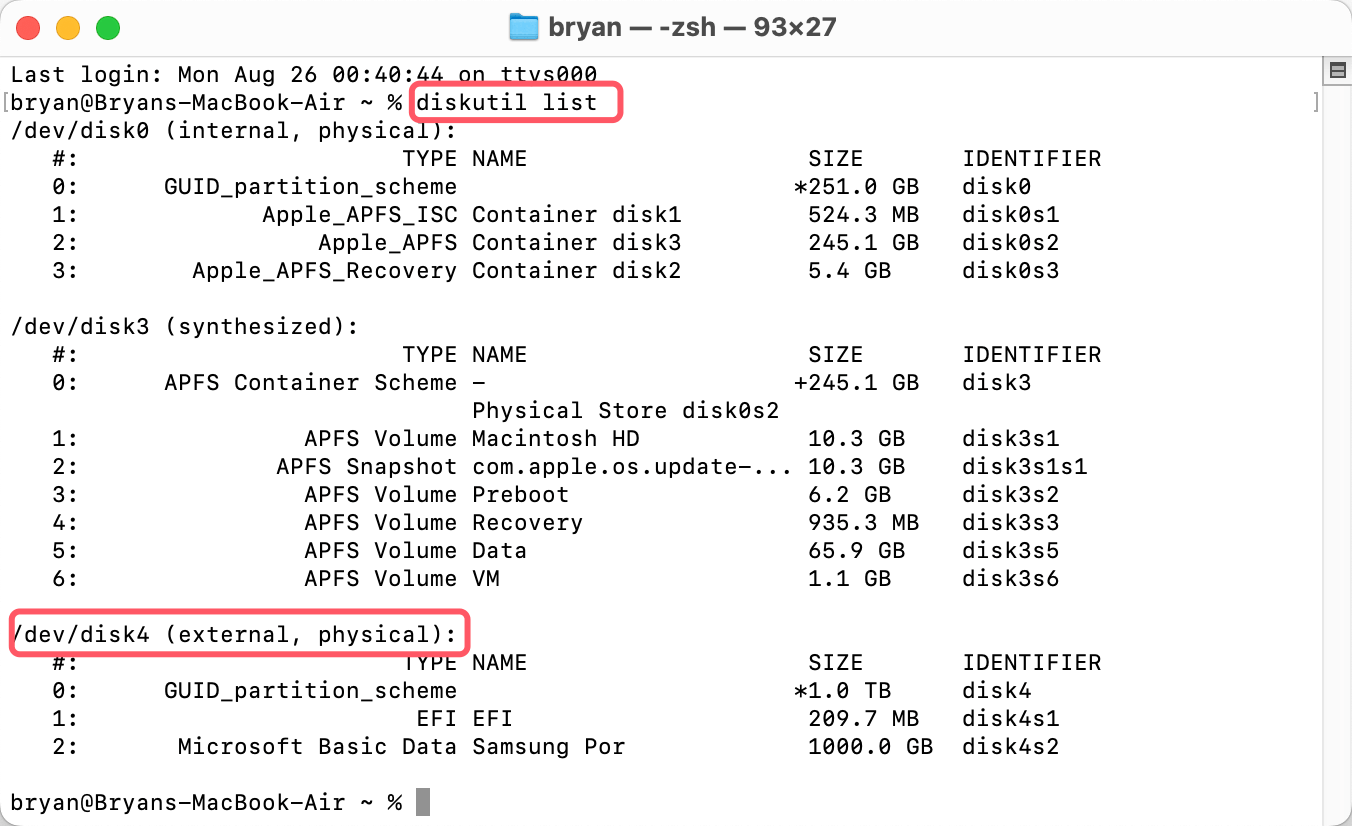Click the '/dev/disk0 (internal, physical)' header line
Viewport: 1352px width, 826px height.
click(x=233, y=130)
